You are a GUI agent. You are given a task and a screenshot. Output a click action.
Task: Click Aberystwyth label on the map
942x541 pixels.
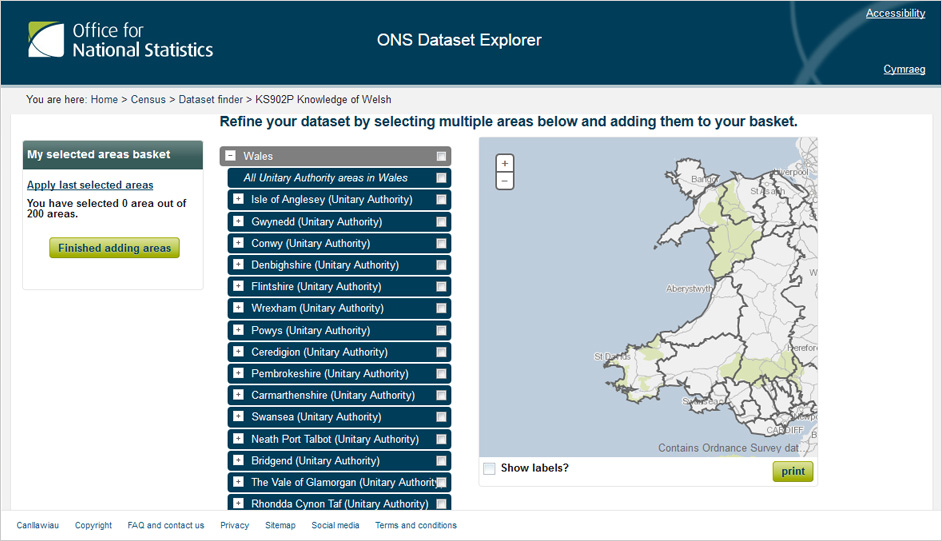[690, 289]
